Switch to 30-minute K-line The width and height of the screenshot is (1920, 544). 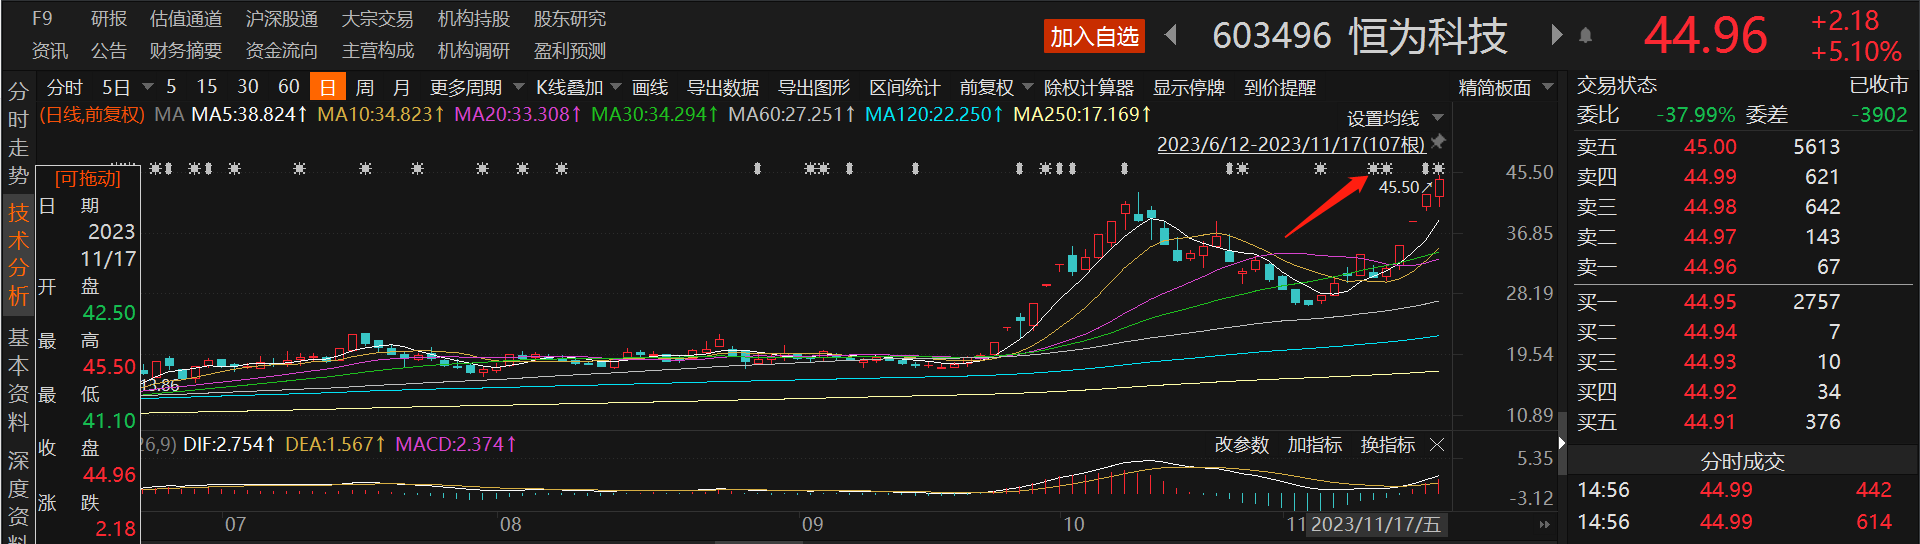click(x=247, y=87)
